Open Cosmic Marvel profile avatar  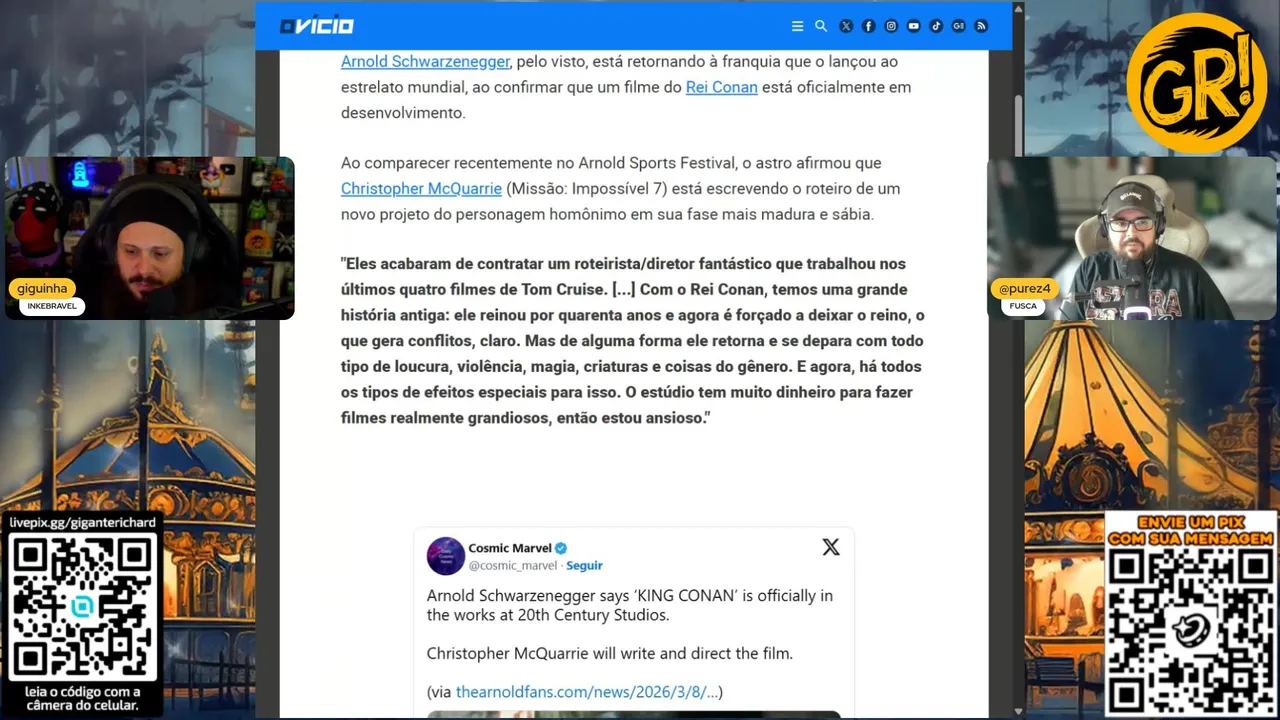coord(446,556)
